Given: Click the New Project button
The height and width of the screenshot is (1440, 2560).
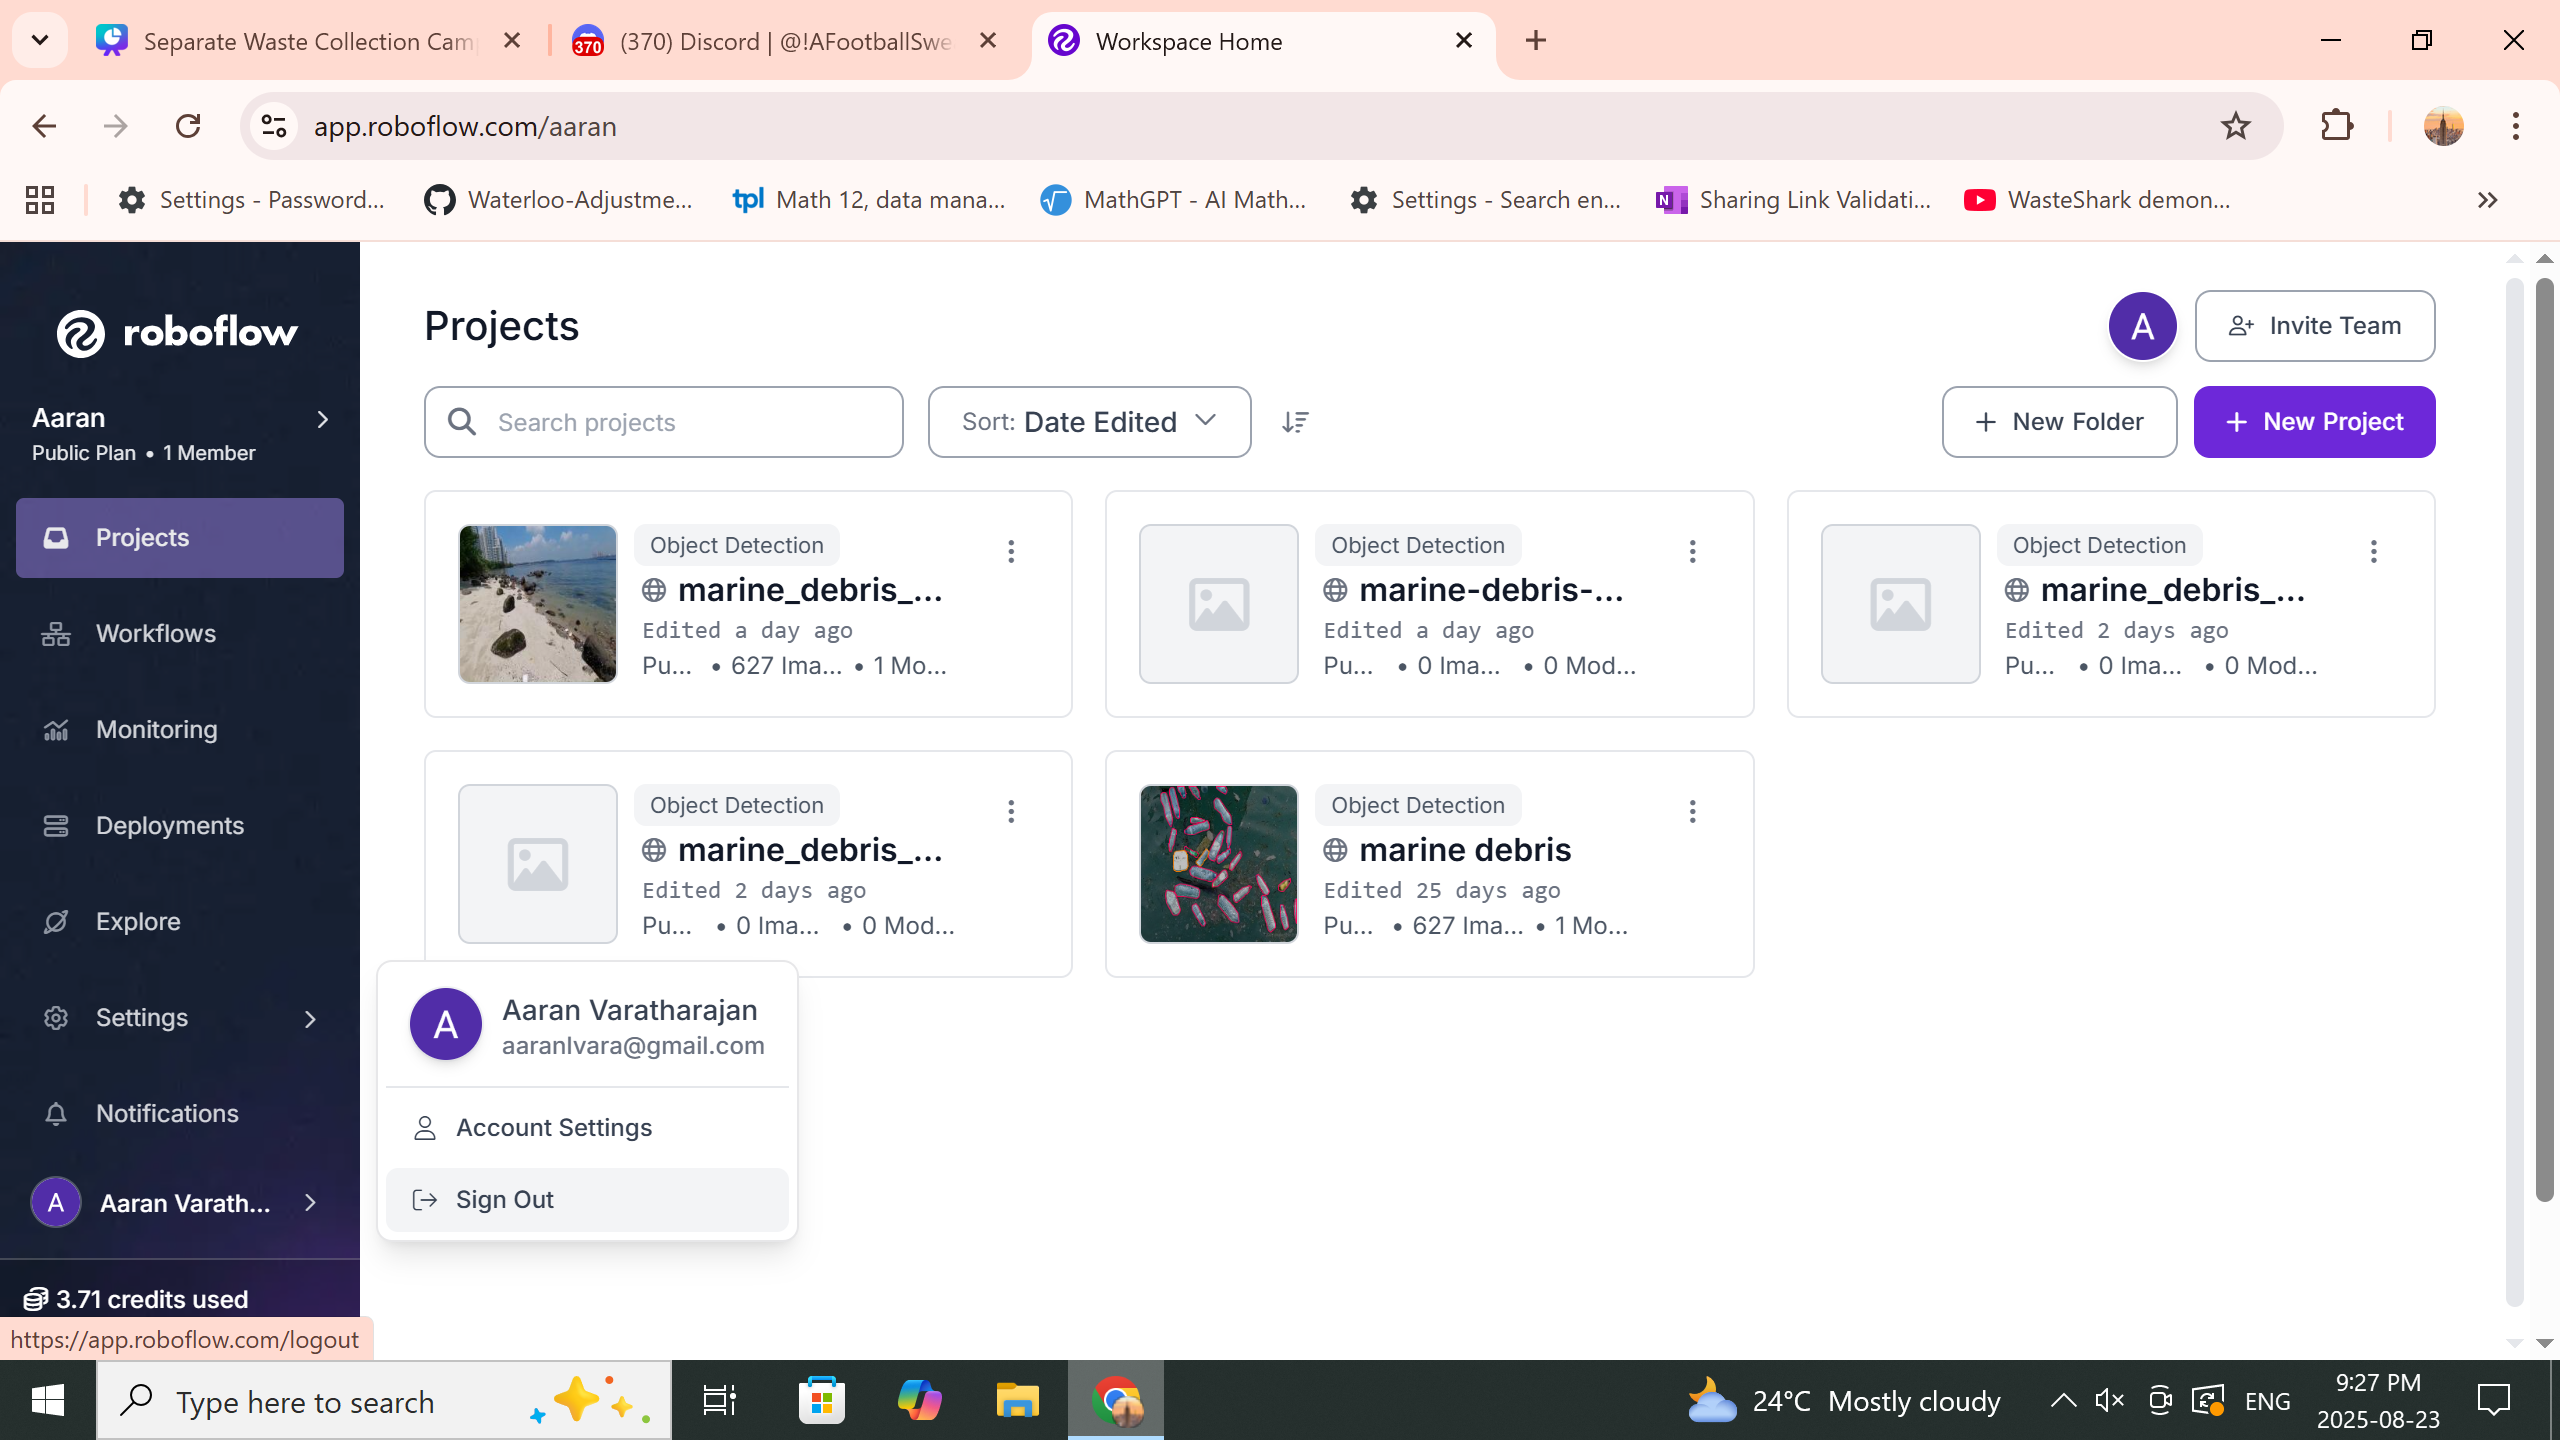Looking at the screenshot, I should click(2314, 422).
